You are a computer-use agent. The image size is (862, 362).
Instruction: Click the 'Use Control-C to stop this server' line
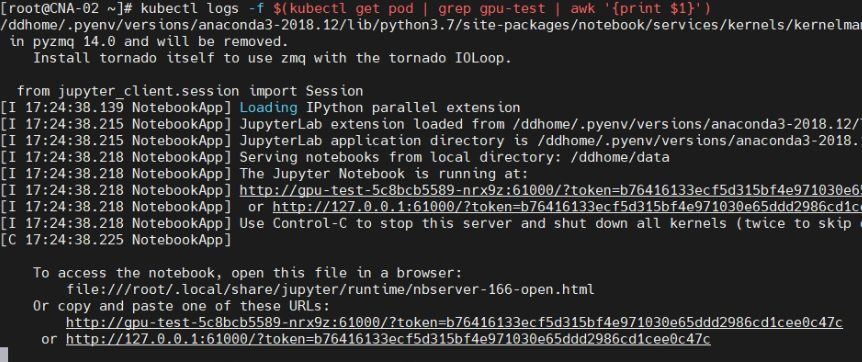pyautogui.click(x=550, y=224)
